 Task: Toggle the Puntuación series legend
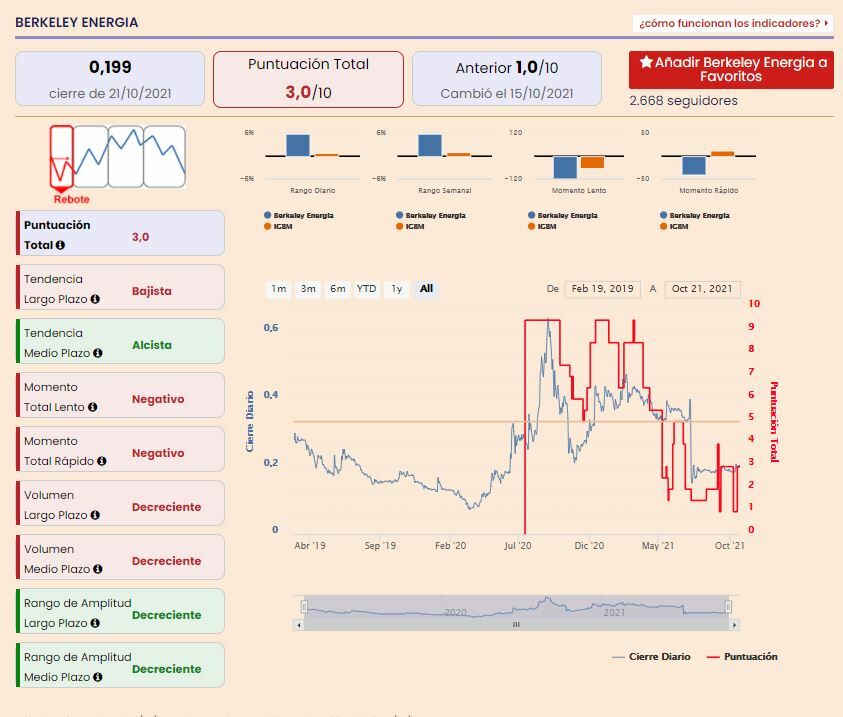click(x=742, y=656)
